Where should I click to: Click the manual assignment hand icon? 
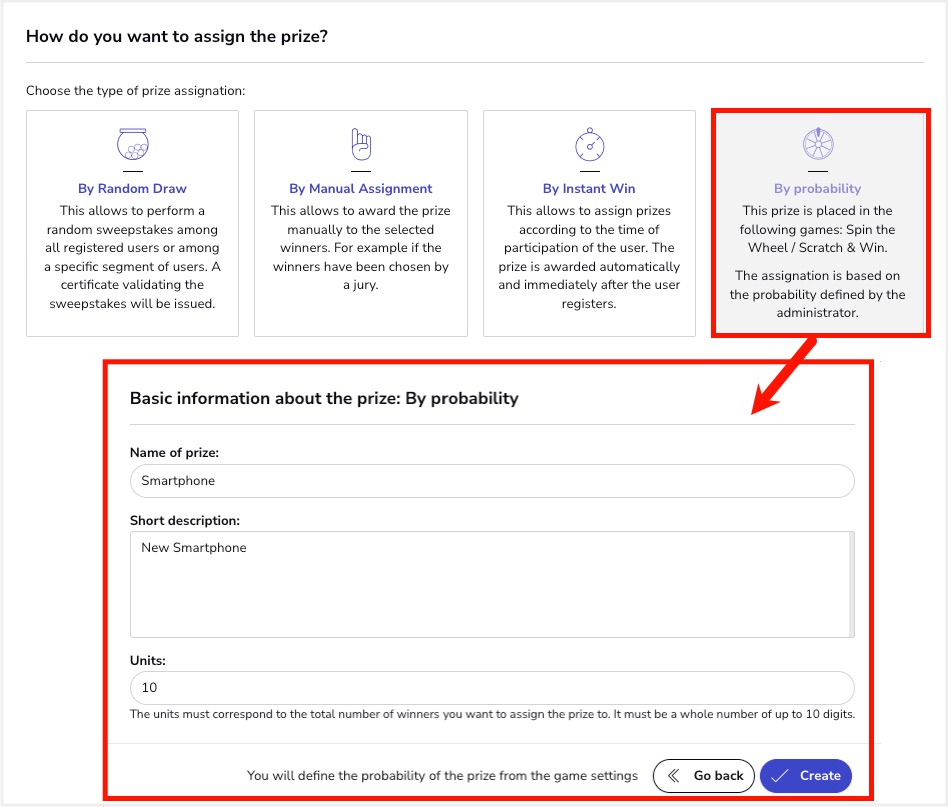[x=361, y=144]
